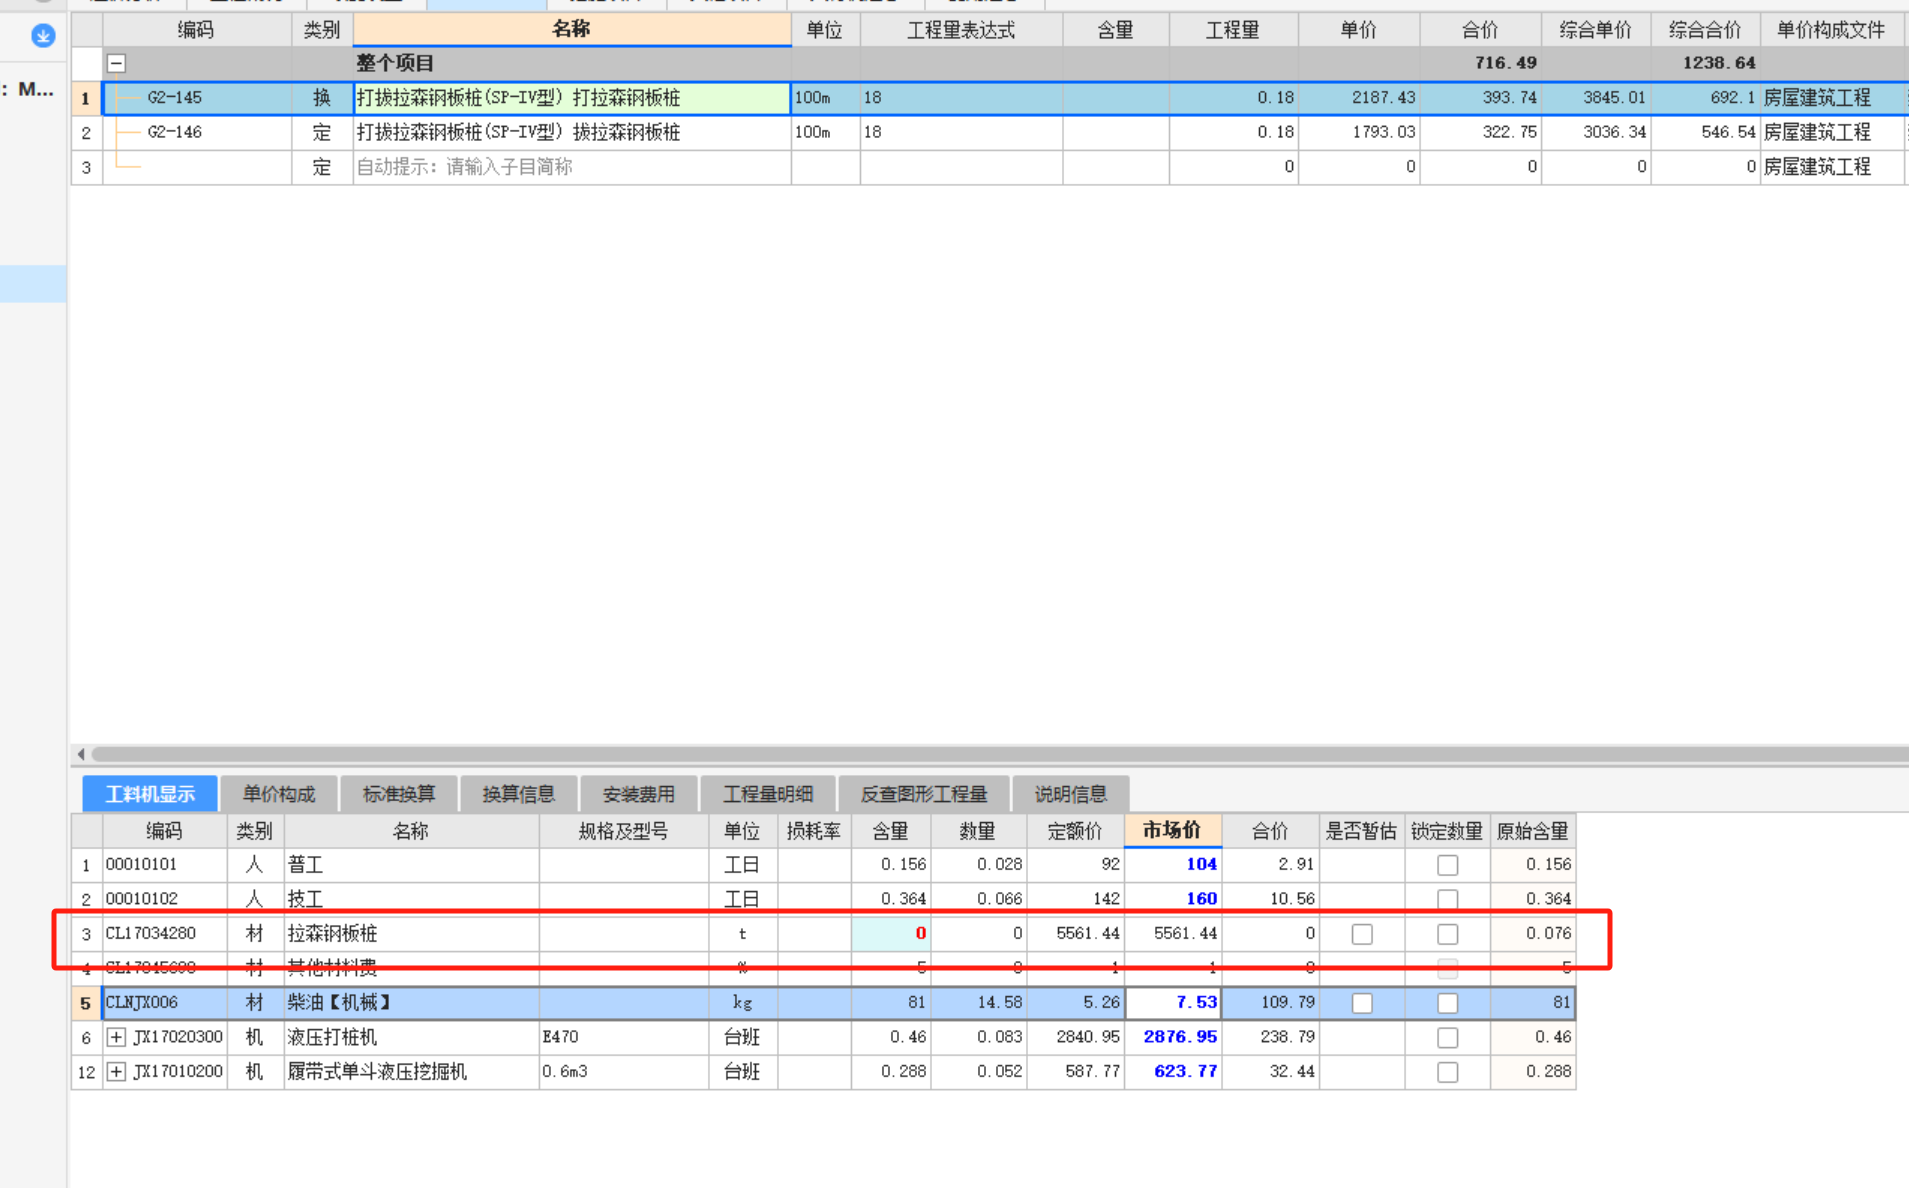Open the 说明信息 tab

[x=1071, y=794]
